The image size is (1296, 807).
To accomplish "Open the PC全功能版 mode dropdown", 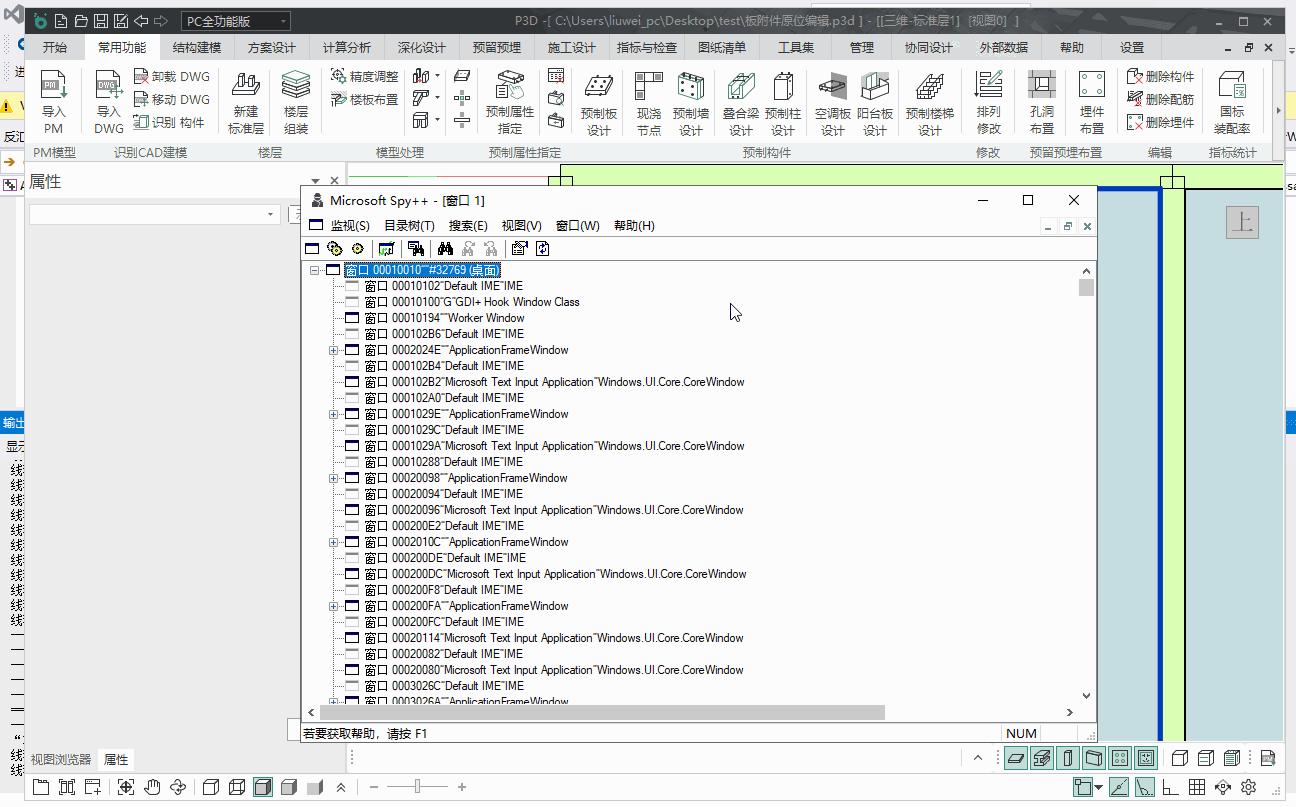I will 236,21.
